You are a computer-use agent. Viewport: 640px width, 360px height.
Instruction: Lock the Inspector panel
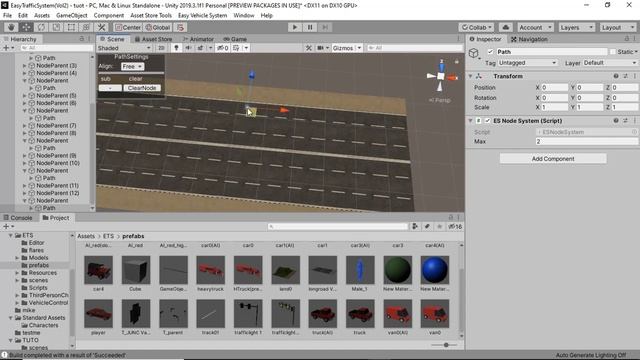click(x=627, y=39)
